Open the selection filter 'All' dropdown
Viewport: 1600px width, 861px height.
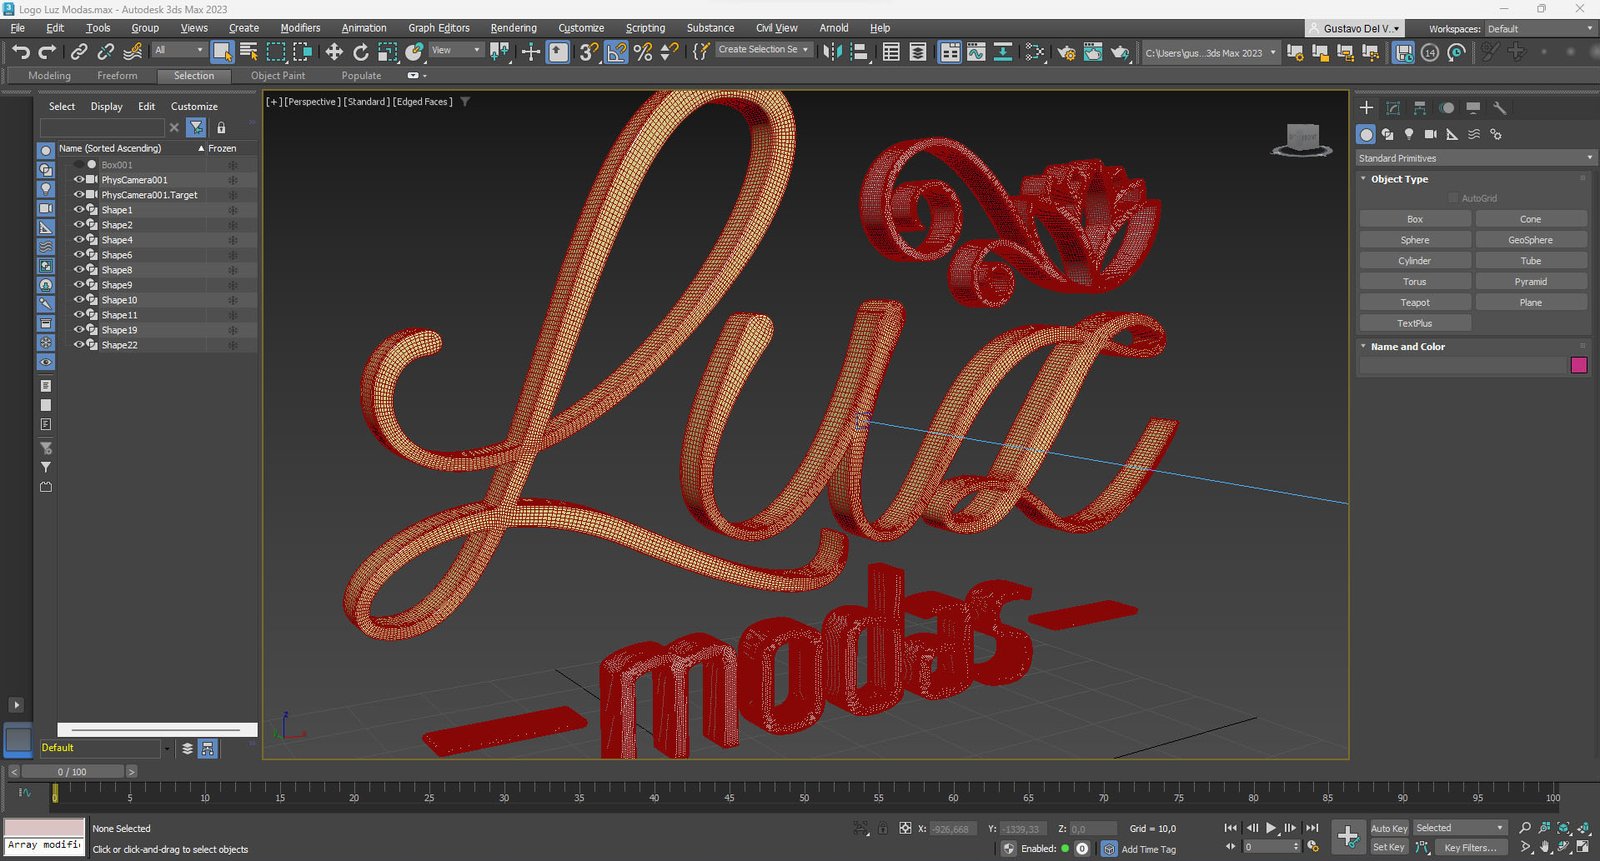(179, 50)
